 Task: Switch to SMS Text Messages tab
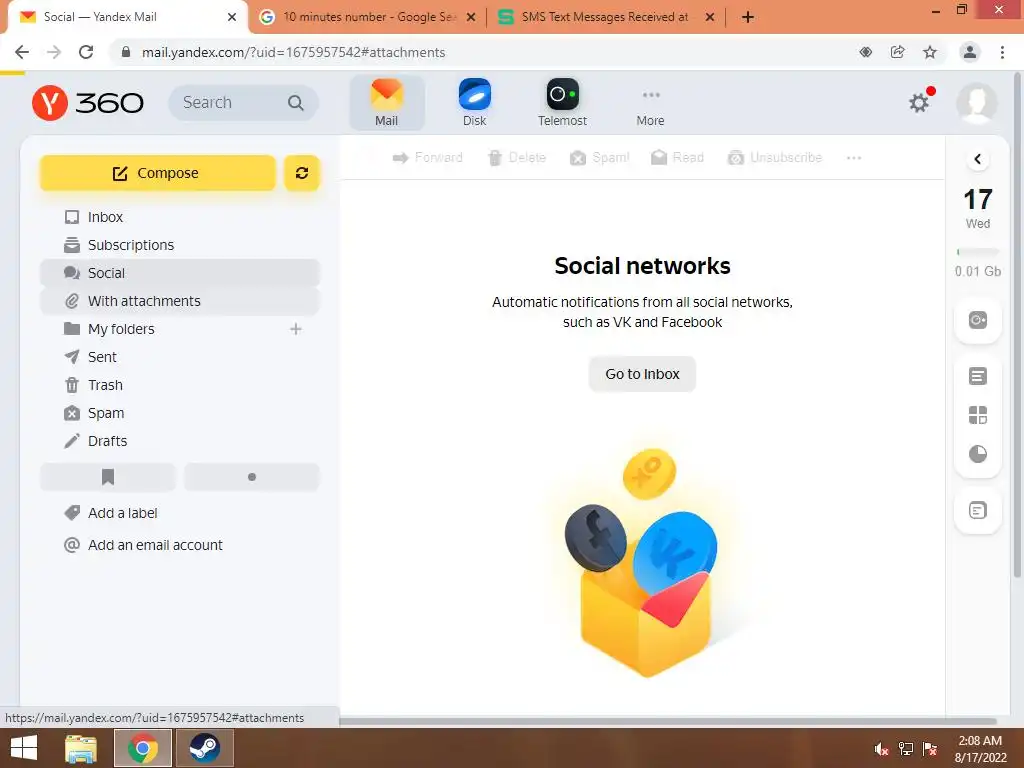607,17
